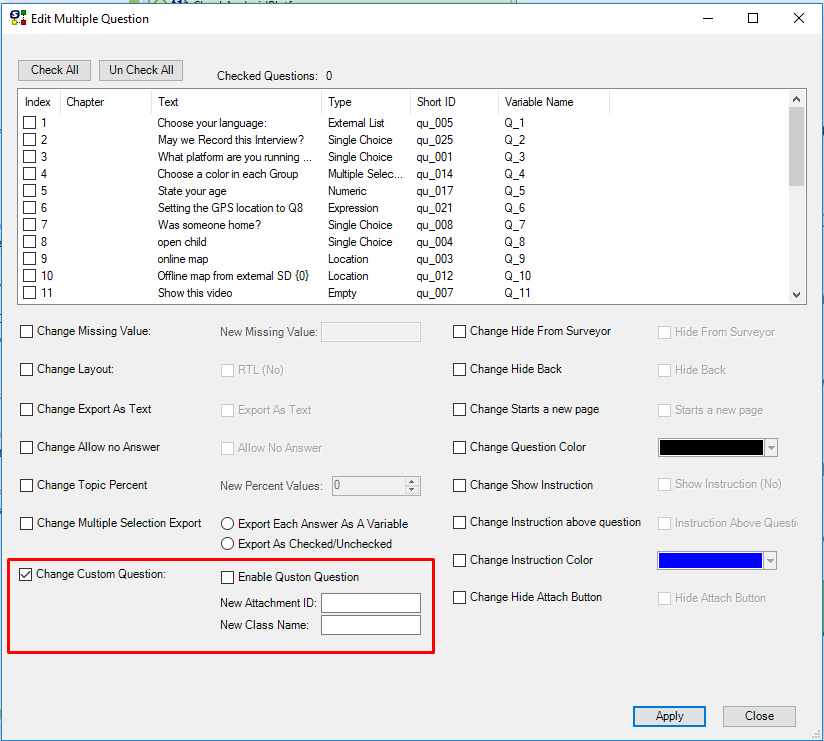Enable the Change Missing Value checkbox

pyautogui.click(x=26, y=332)
